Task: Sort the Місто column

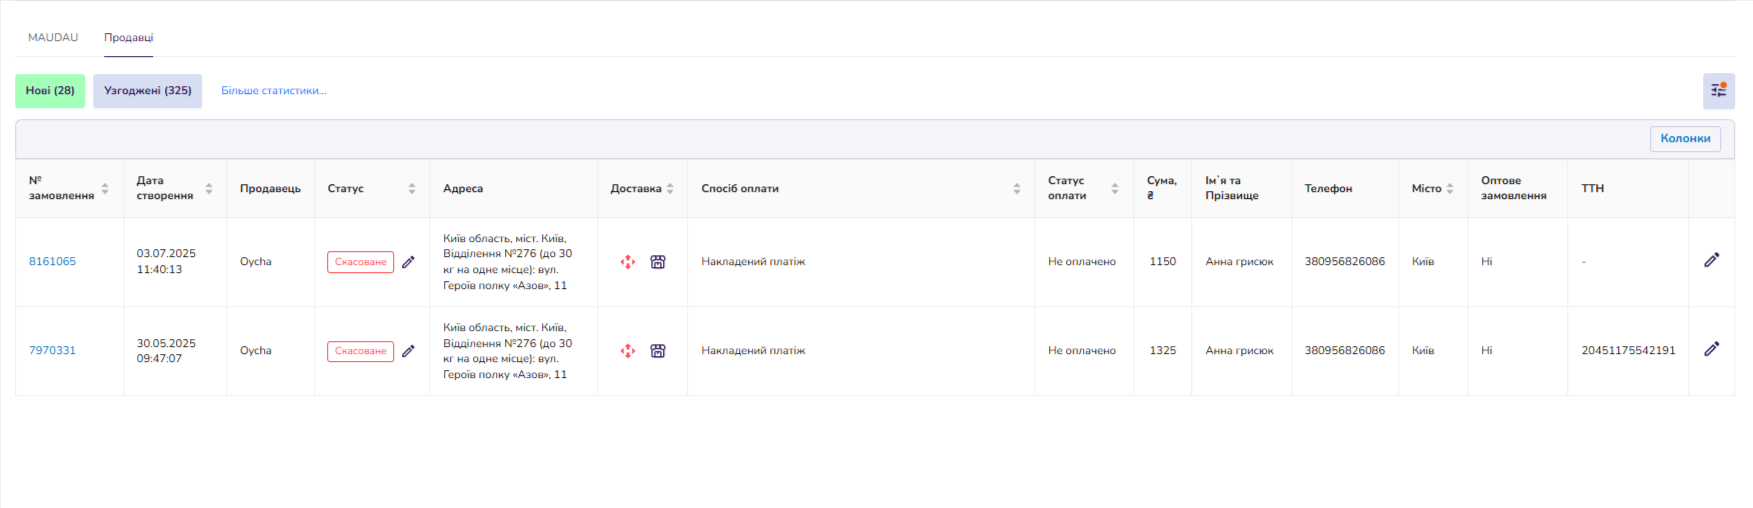Action: [x=1450, y=188]
